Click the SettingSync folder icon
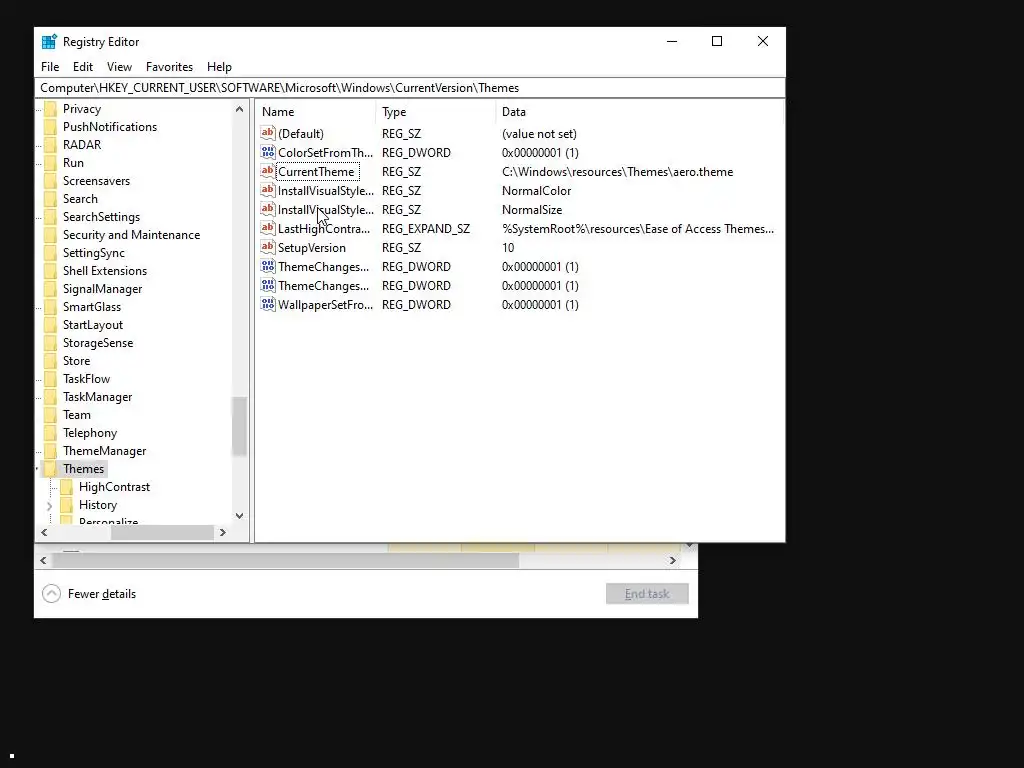The height and width of the screenshot is (768, 1024). [x=50, y=253]
